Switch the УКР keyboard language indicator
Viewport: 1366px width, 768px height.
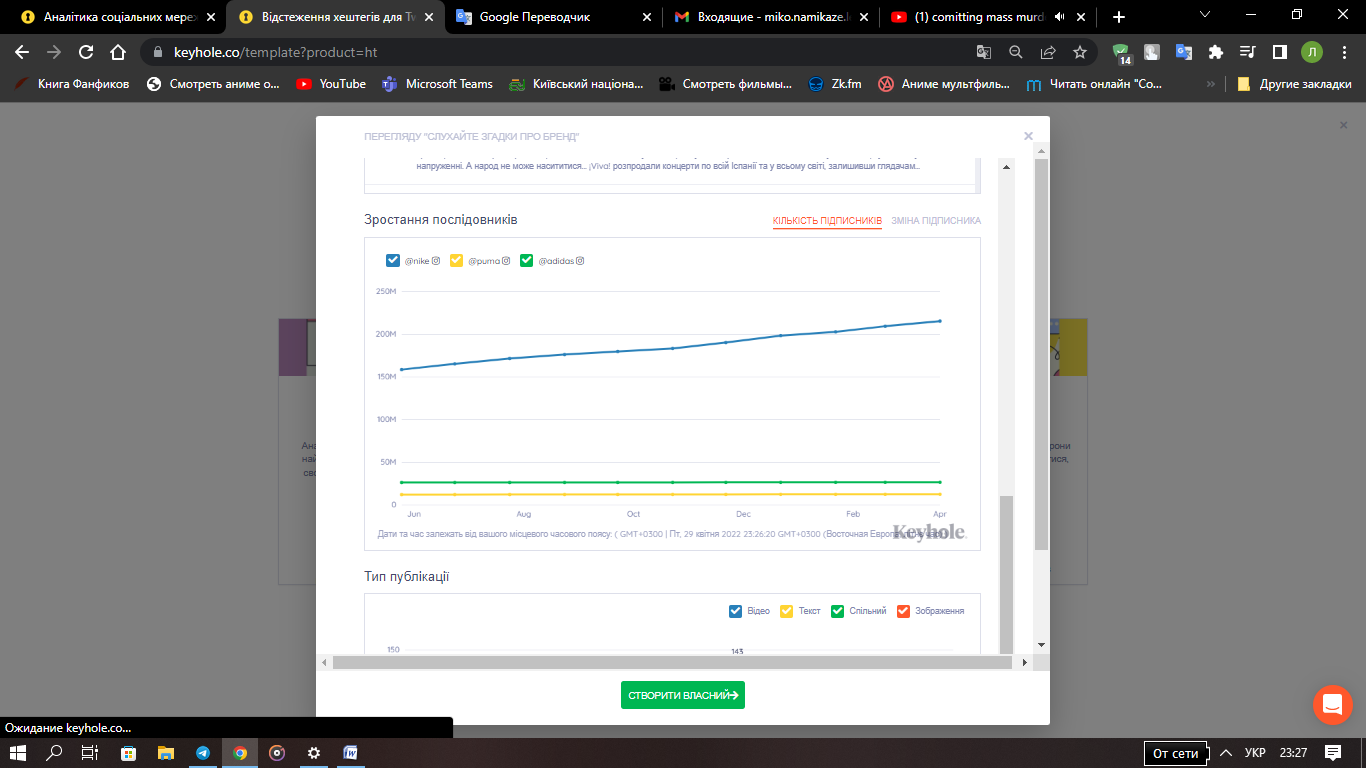1255,753
